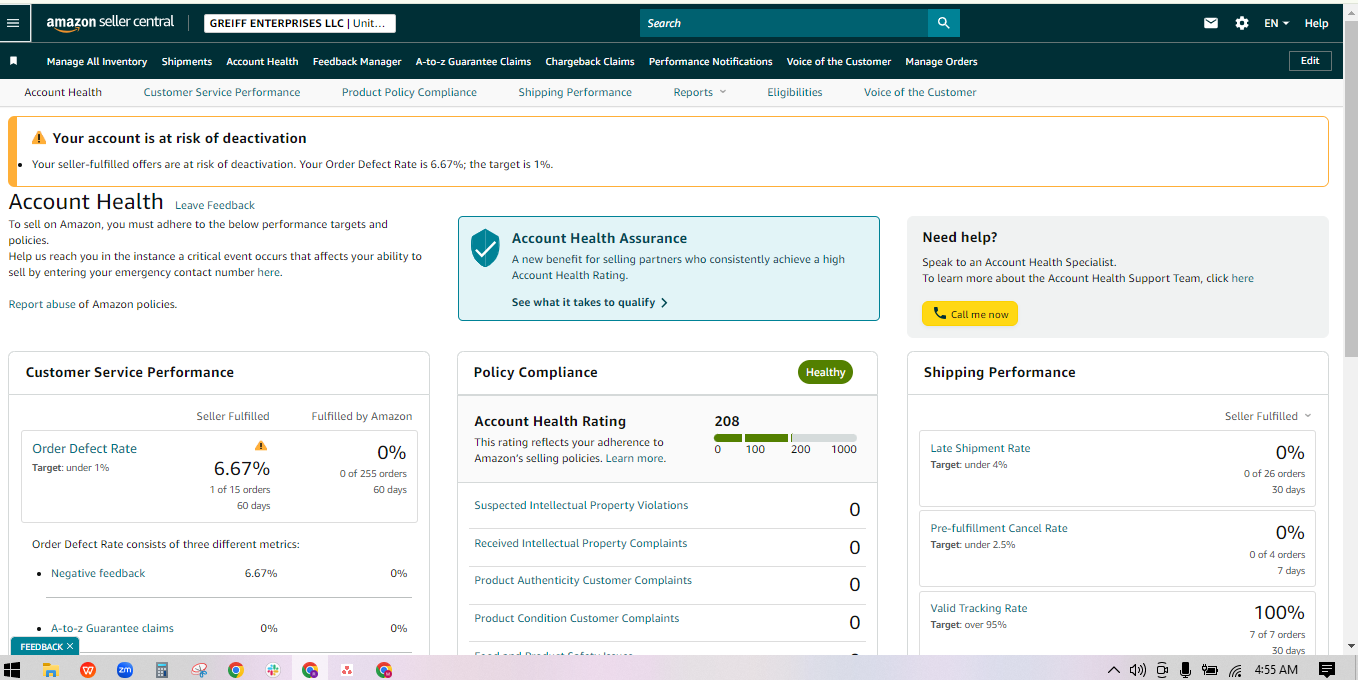Open Performance Notifications menu item
The height and width of the screenshot is (680, 1358).
pos(711,61)
